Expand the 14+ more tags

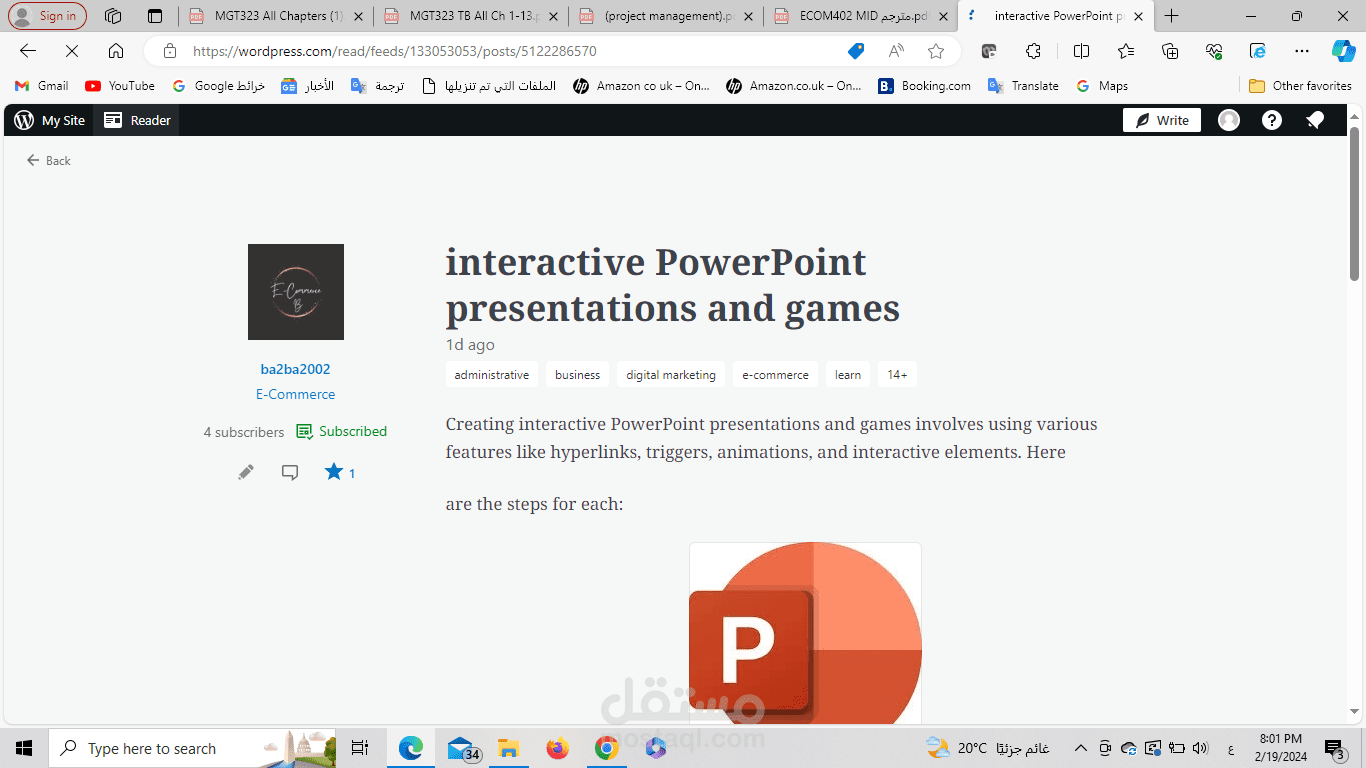click(897, 375)
